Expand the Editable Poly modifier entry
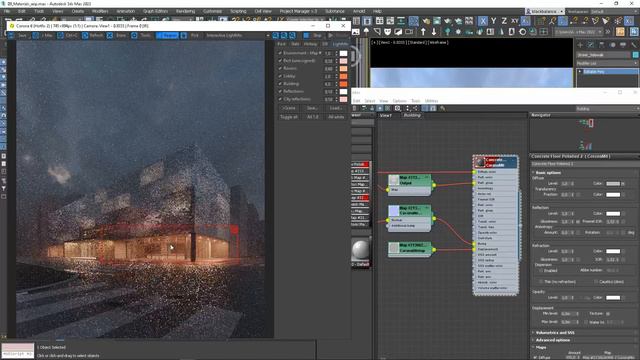Viewport: 640px width, 360px height. 580,71
